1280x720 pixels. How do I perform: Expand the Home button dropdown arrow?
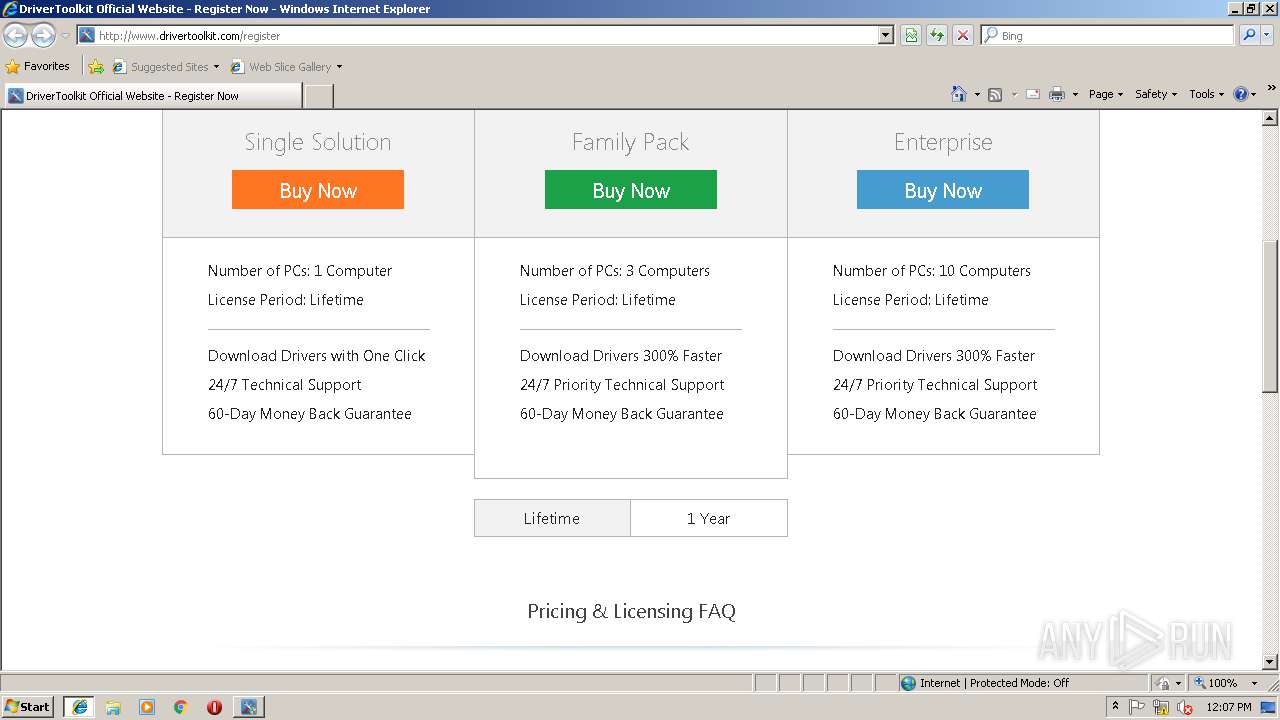977,94
